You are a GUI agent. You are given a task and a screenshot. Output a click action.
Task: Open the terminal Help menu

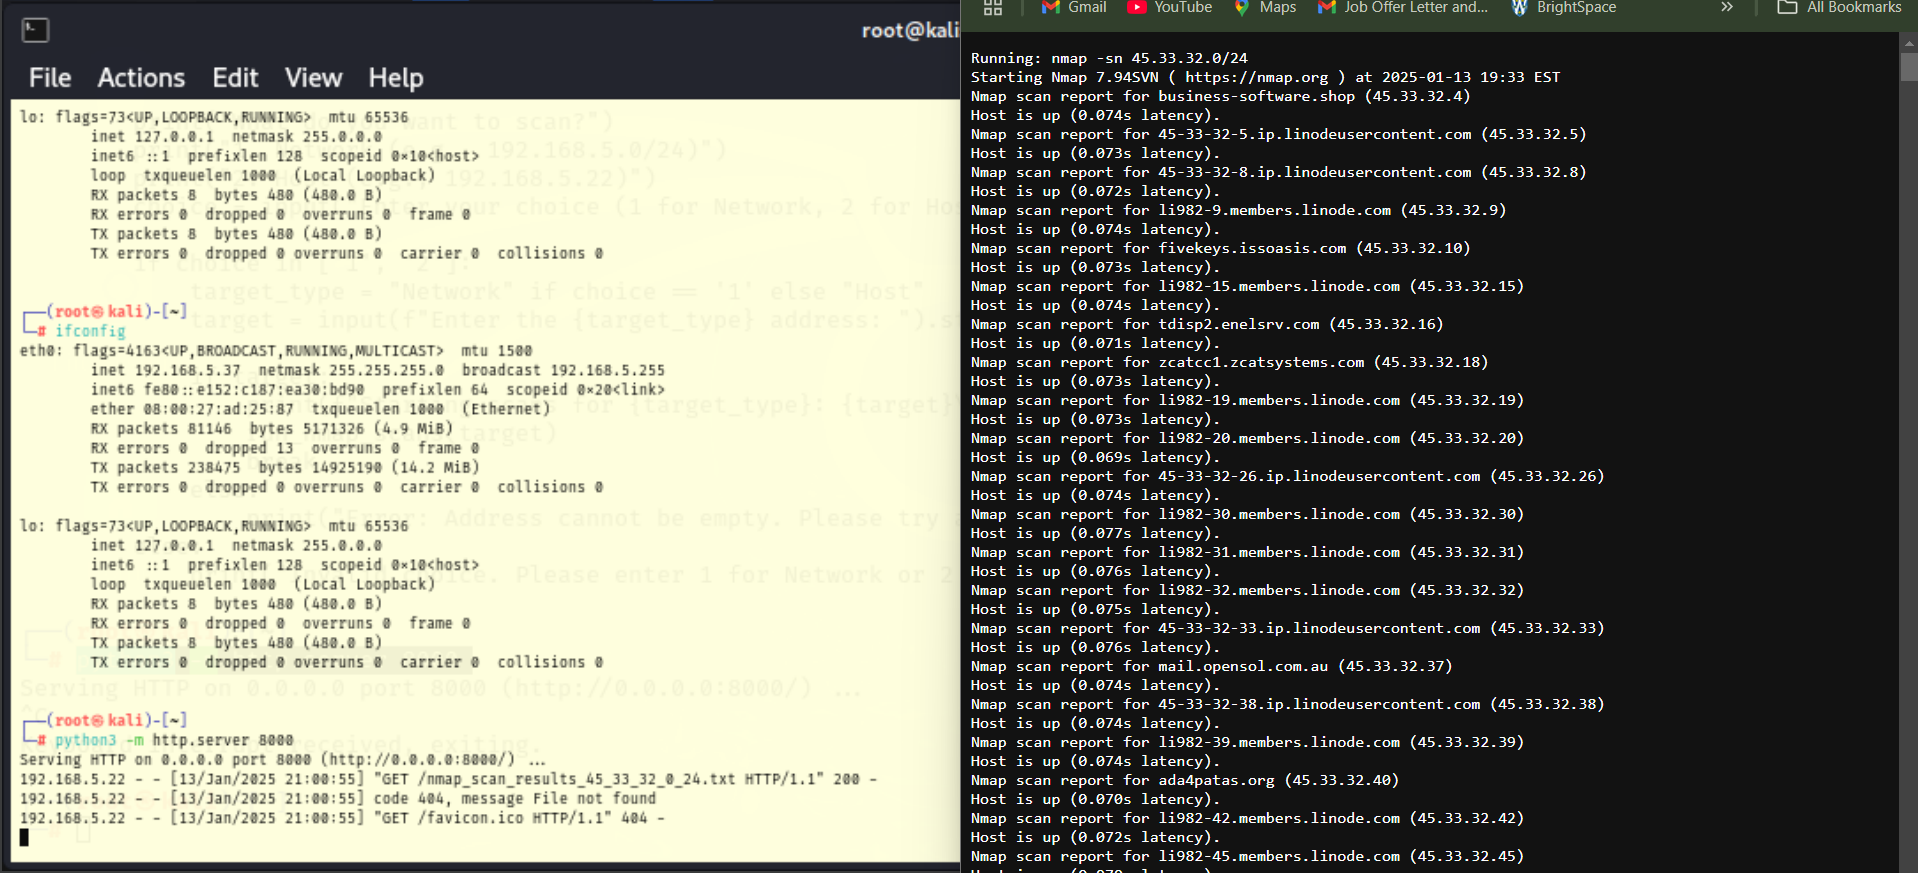[396, 78]
